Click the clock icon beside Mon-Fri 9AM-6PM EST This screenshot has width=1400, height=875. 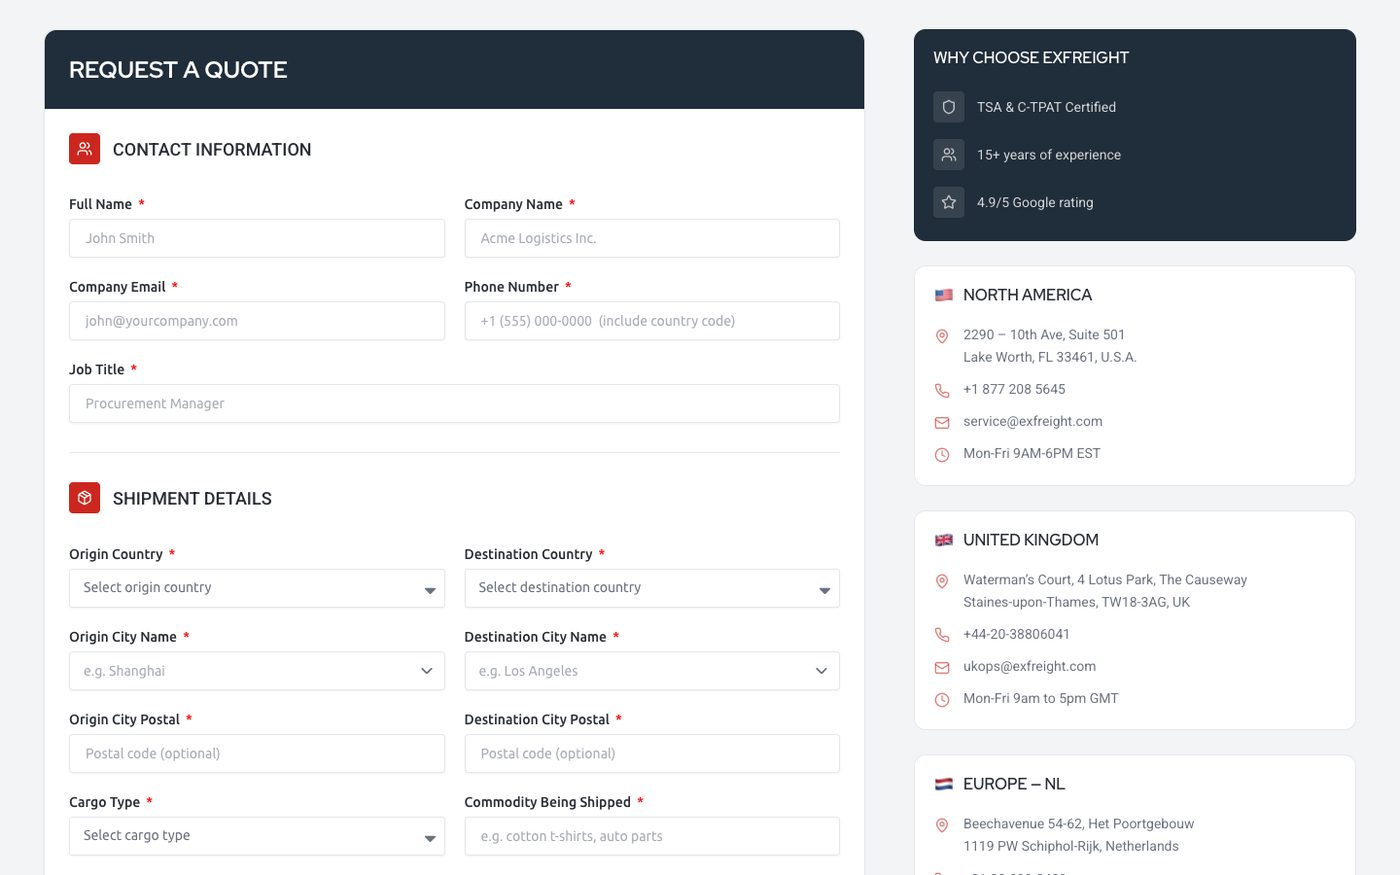(941, 454)
